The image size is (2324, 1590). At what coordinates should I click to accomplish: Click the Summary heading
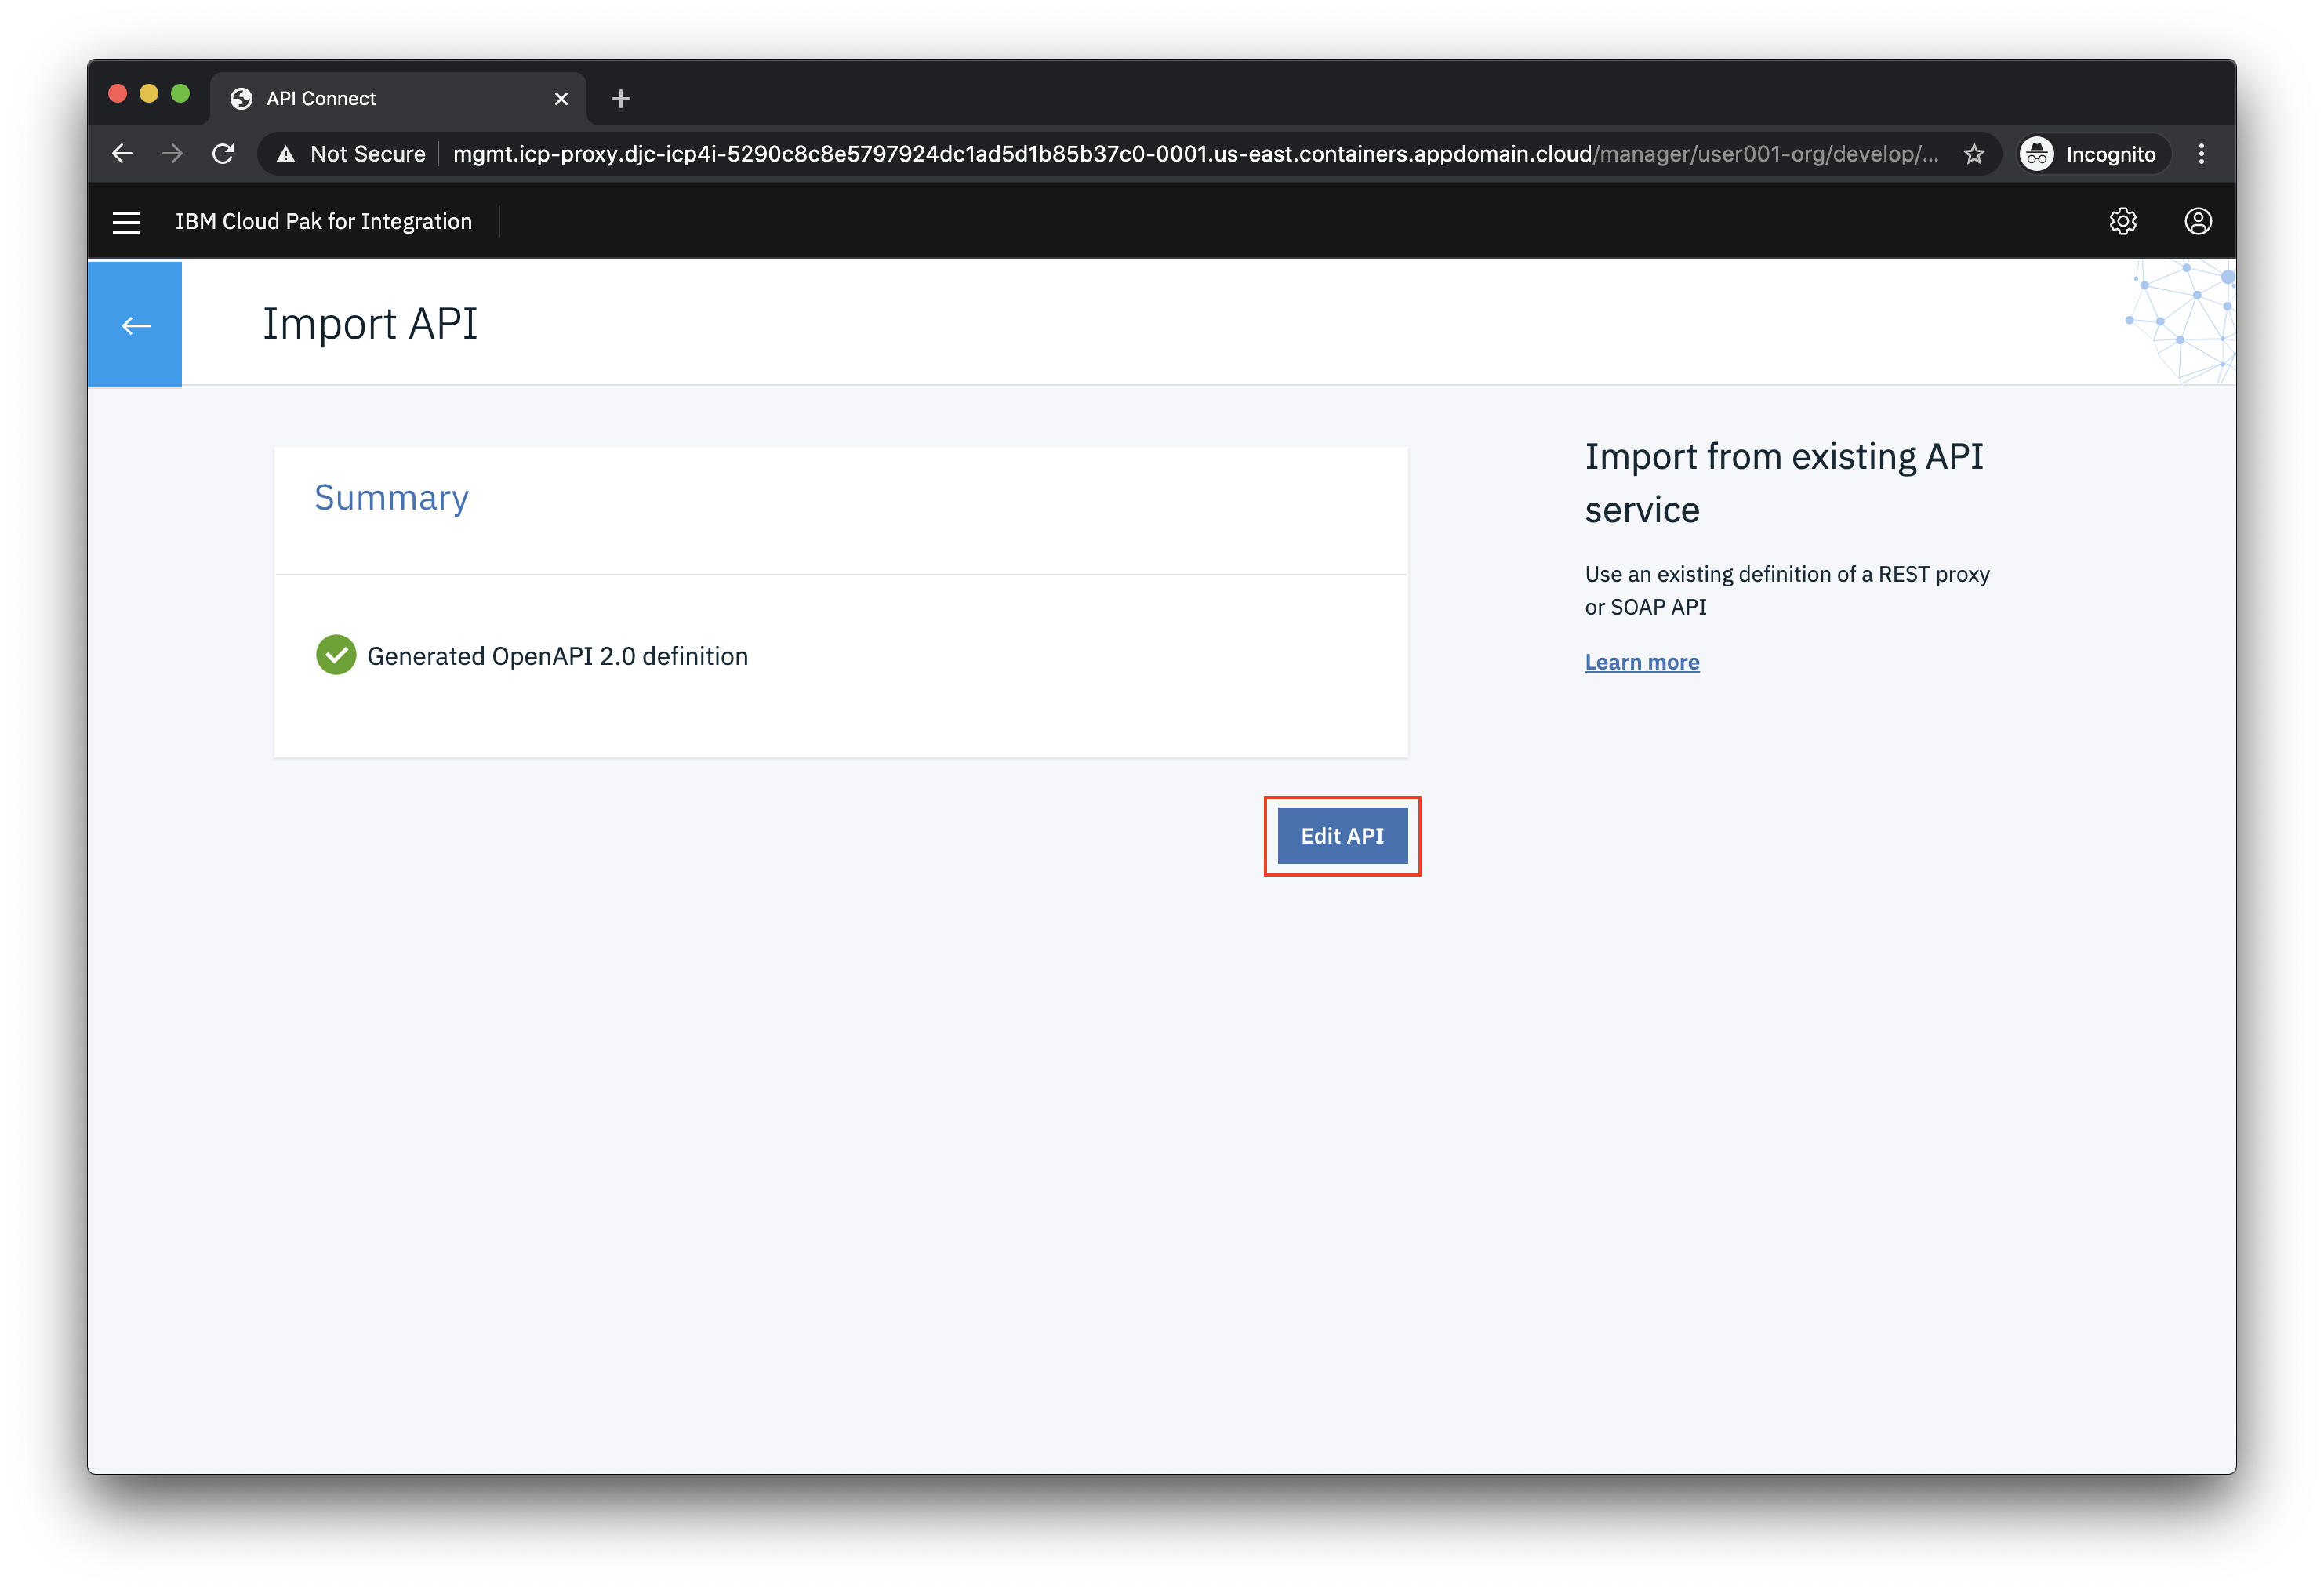tap(391, 498)
